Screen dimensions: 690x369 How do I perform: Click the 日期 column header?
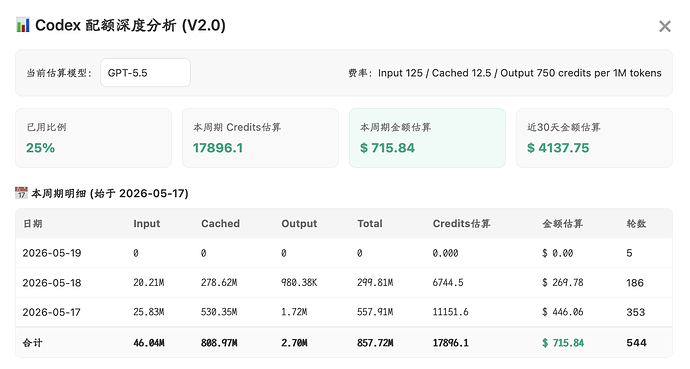[x=33, y=223]
